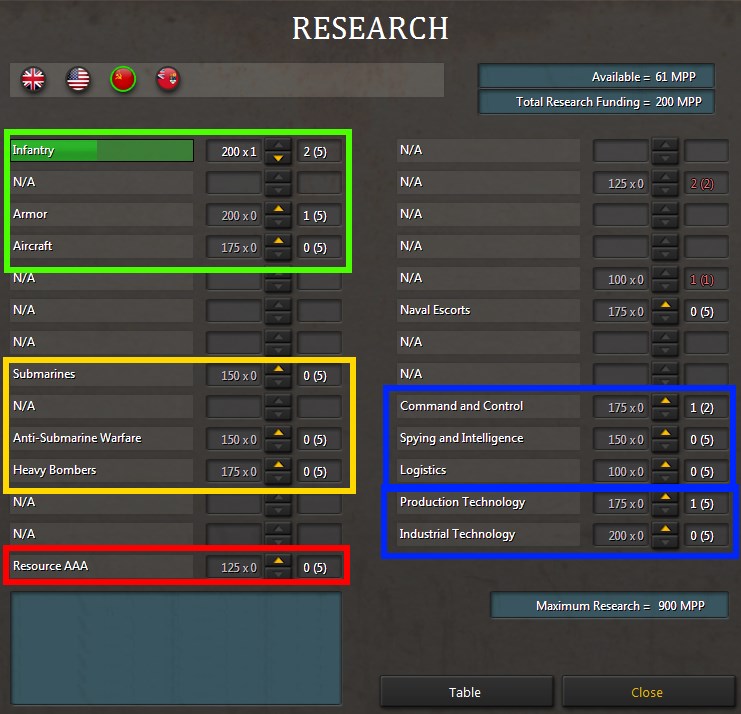Image resolution: width=741 pixels, height=714 pixels.
Task: Decrease Infantry research with down arrow
Action: pos(278,158)
